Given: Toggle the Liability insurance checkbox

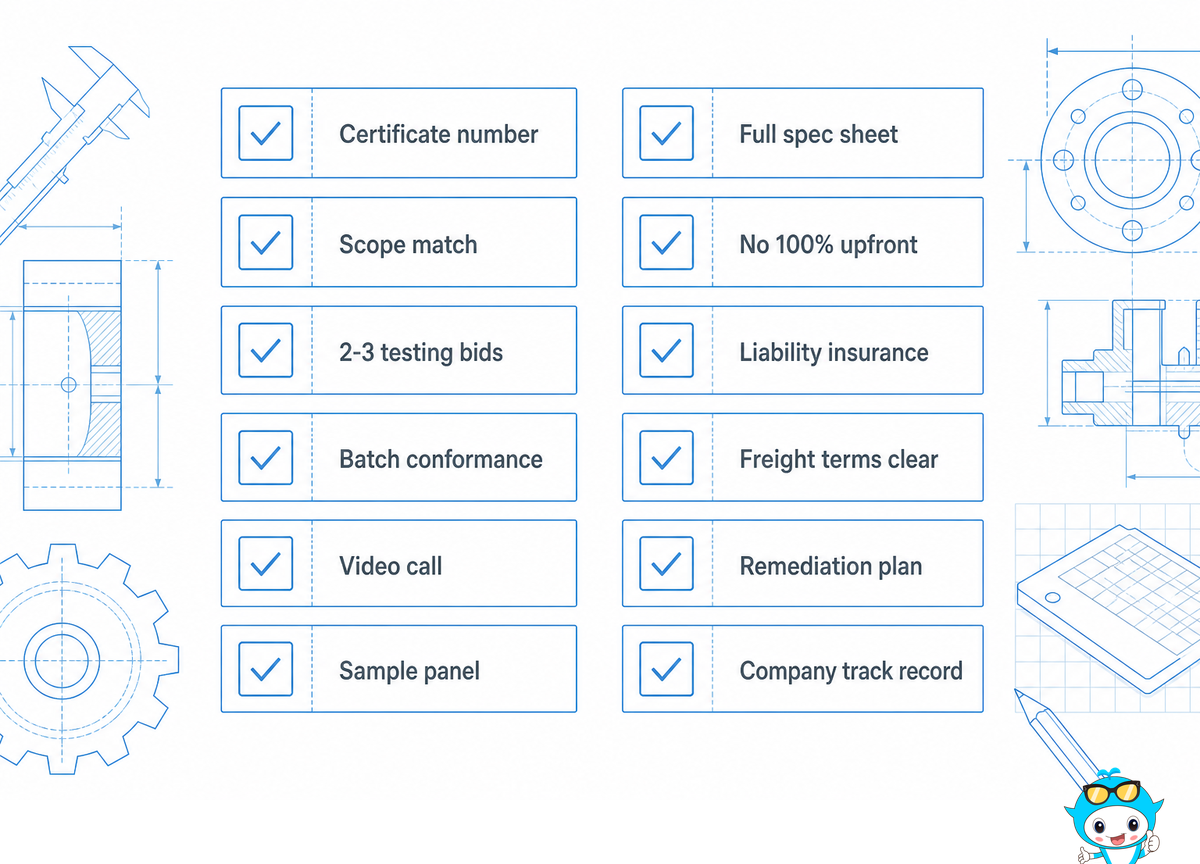Looking at the screenshot, I should click(666, 350).
